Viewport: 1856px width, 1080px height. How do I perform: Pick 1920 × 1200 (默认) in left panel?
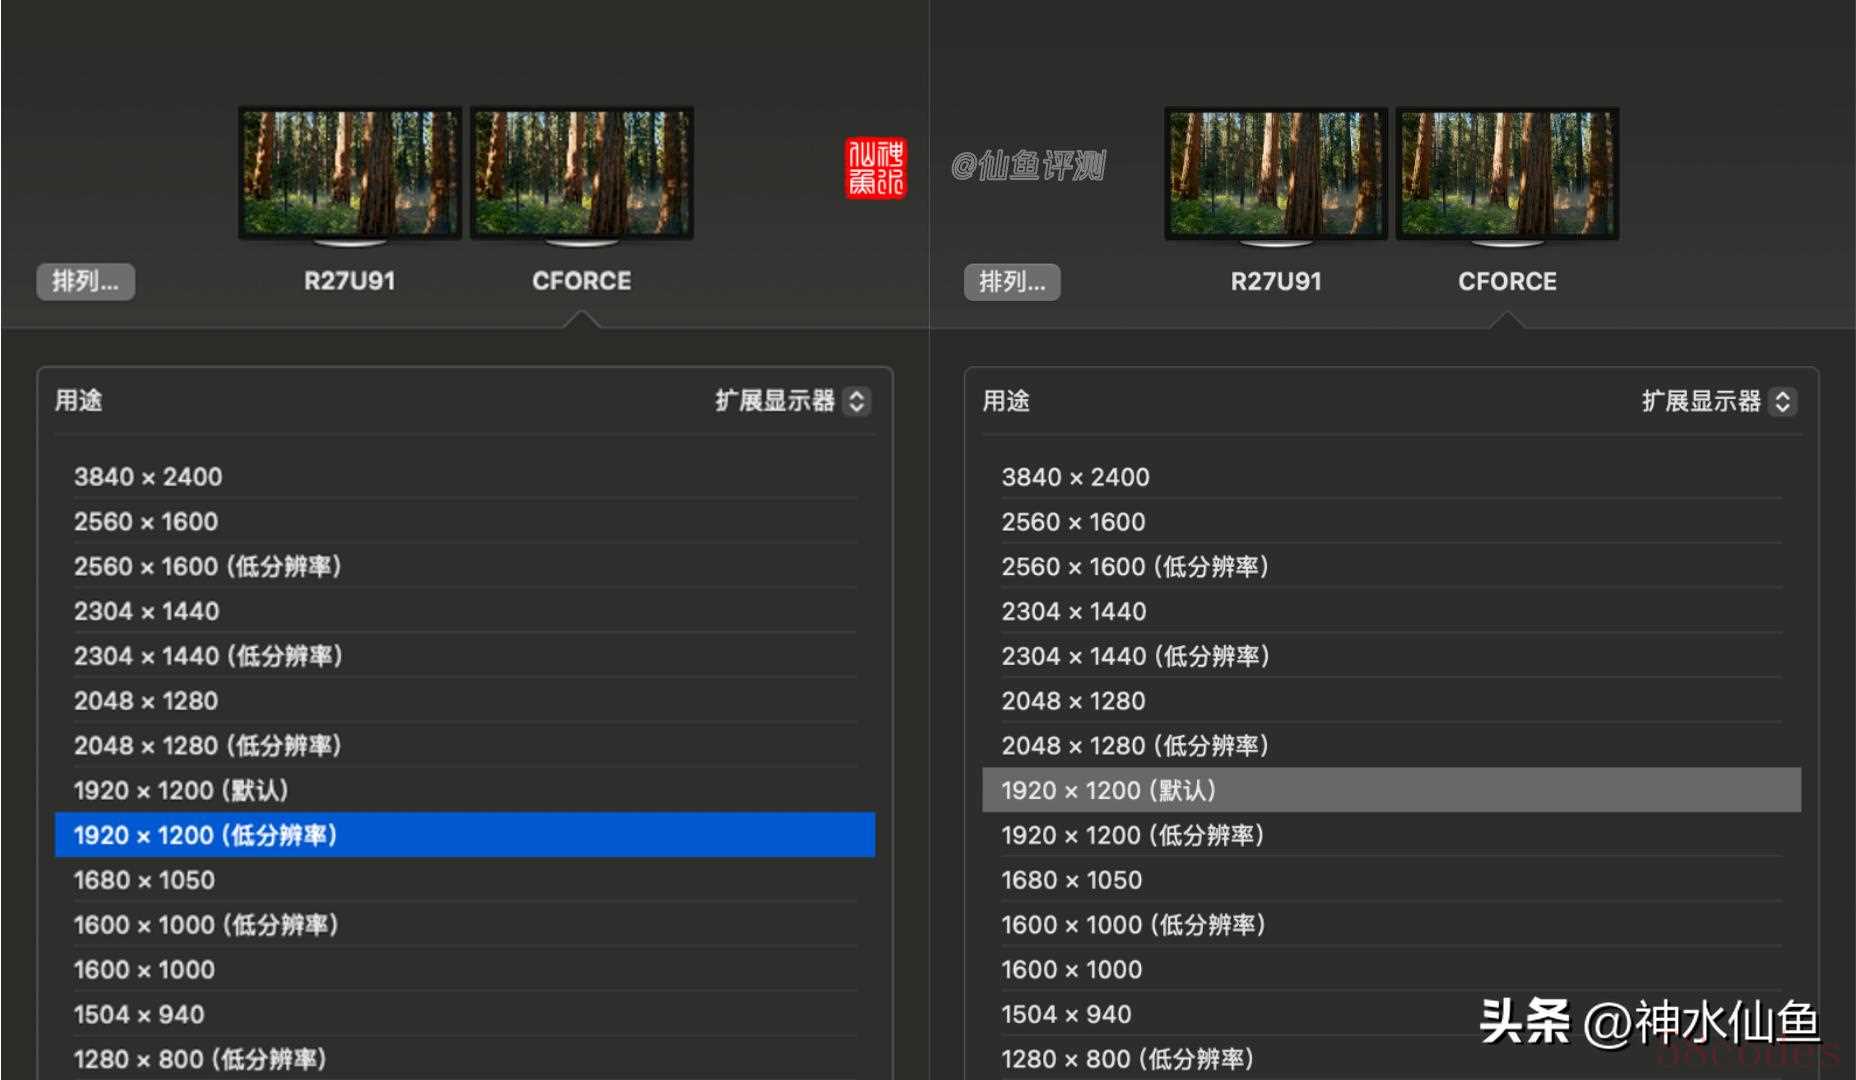[181, 791]
